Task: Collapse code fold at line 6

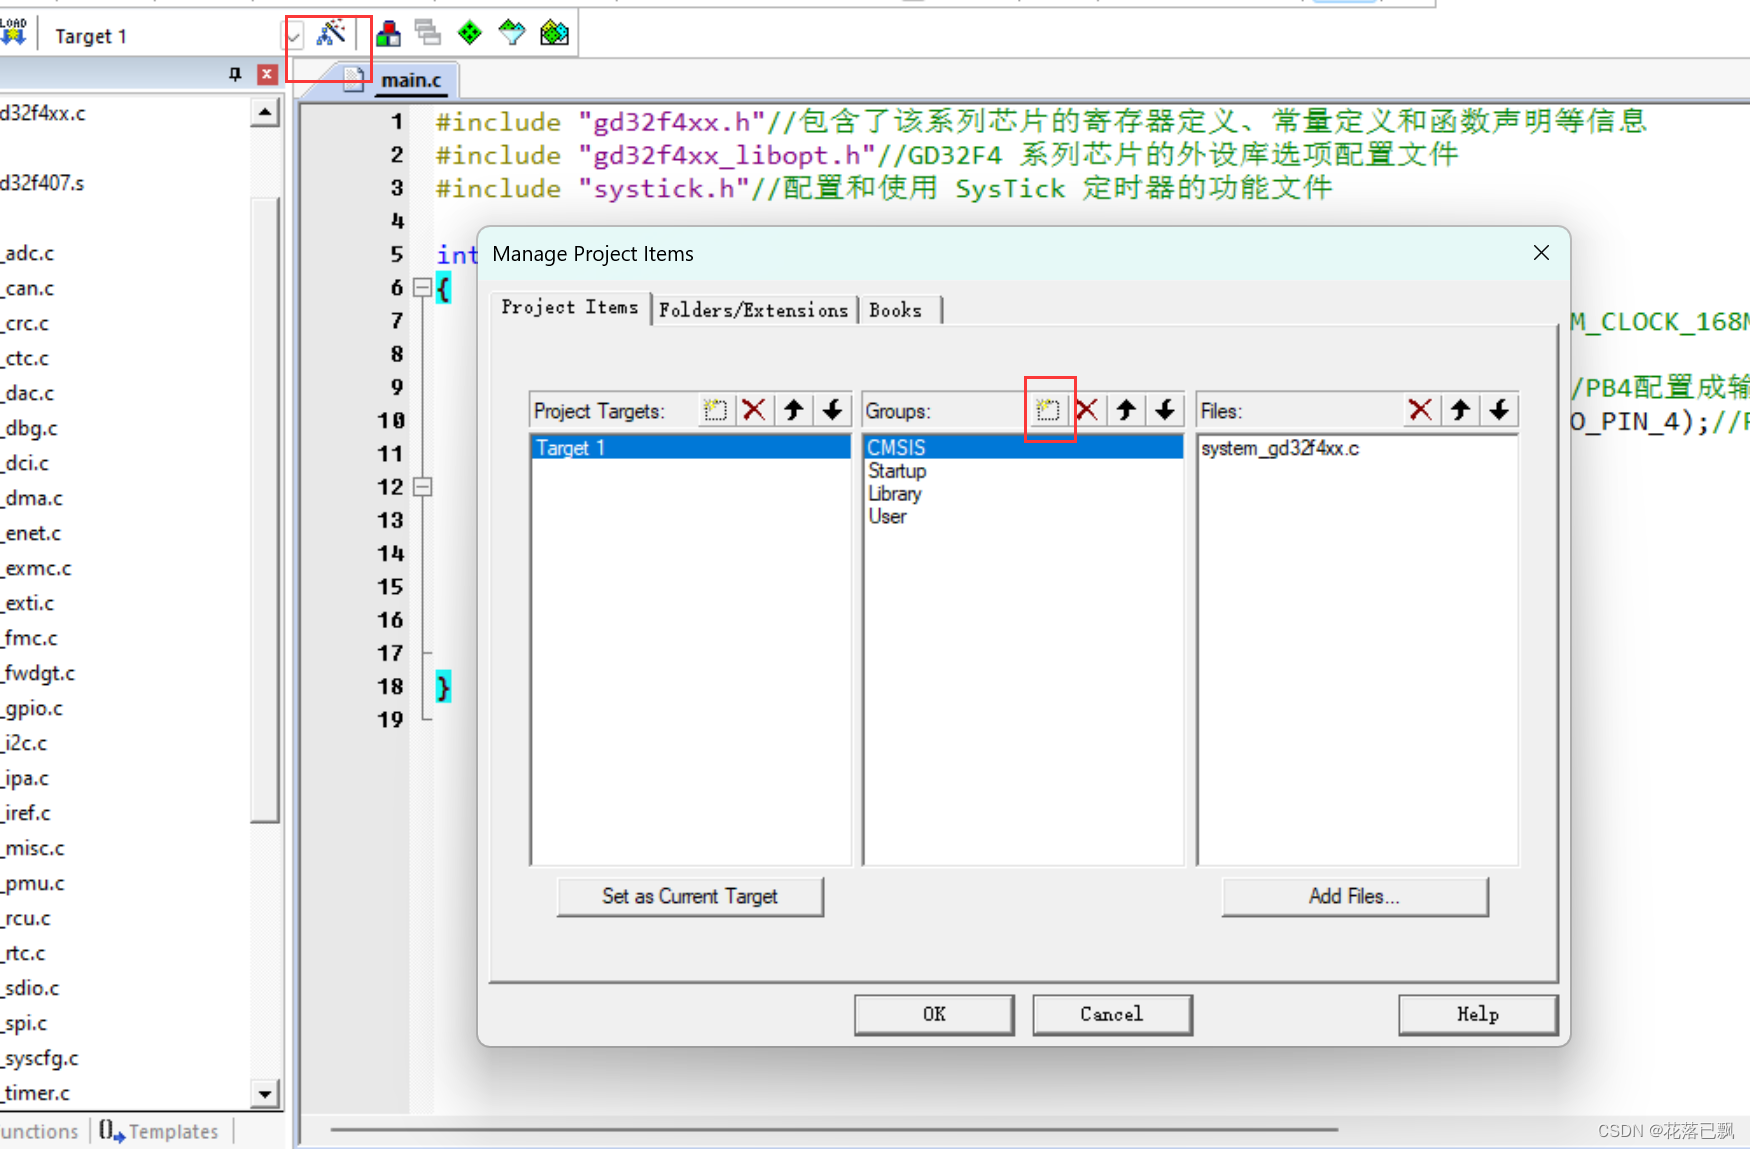Action: (423, 288)
